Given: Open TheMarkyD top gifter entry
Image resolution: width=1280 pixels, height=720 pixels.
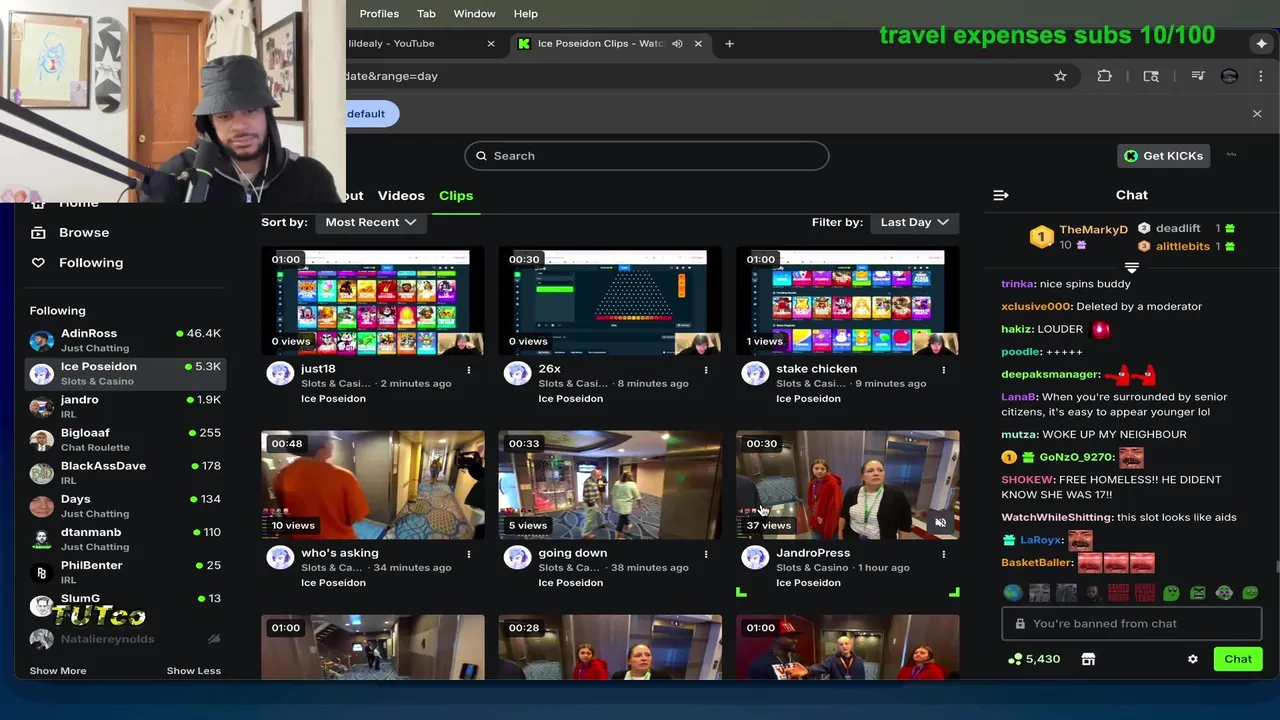Looking at the screenshot, I should [1080, 237].
